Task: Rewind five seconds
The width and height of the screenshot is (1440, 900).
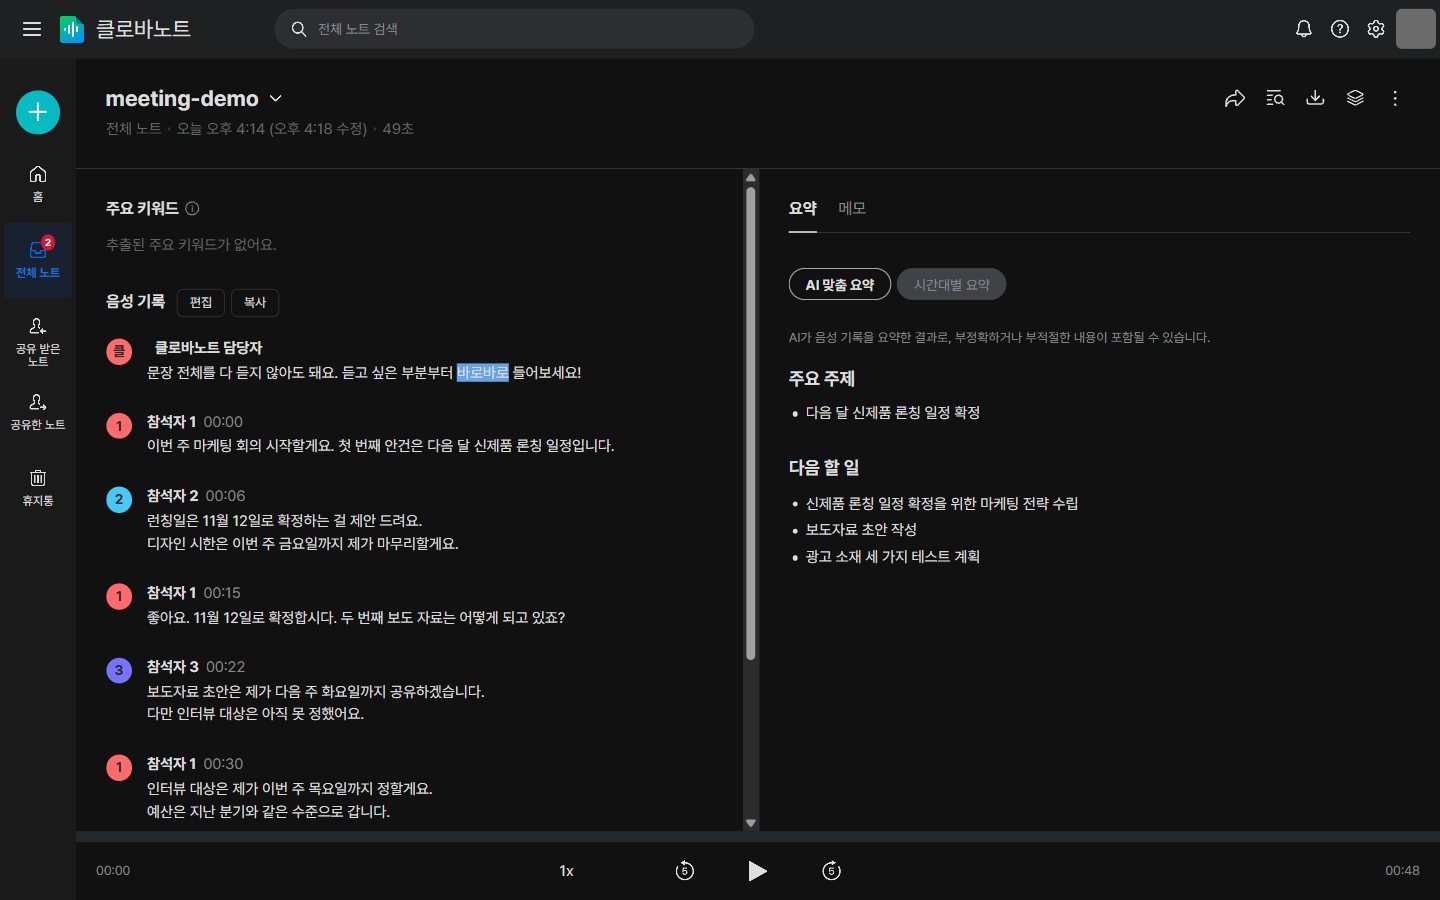Action: click(685, 871)
